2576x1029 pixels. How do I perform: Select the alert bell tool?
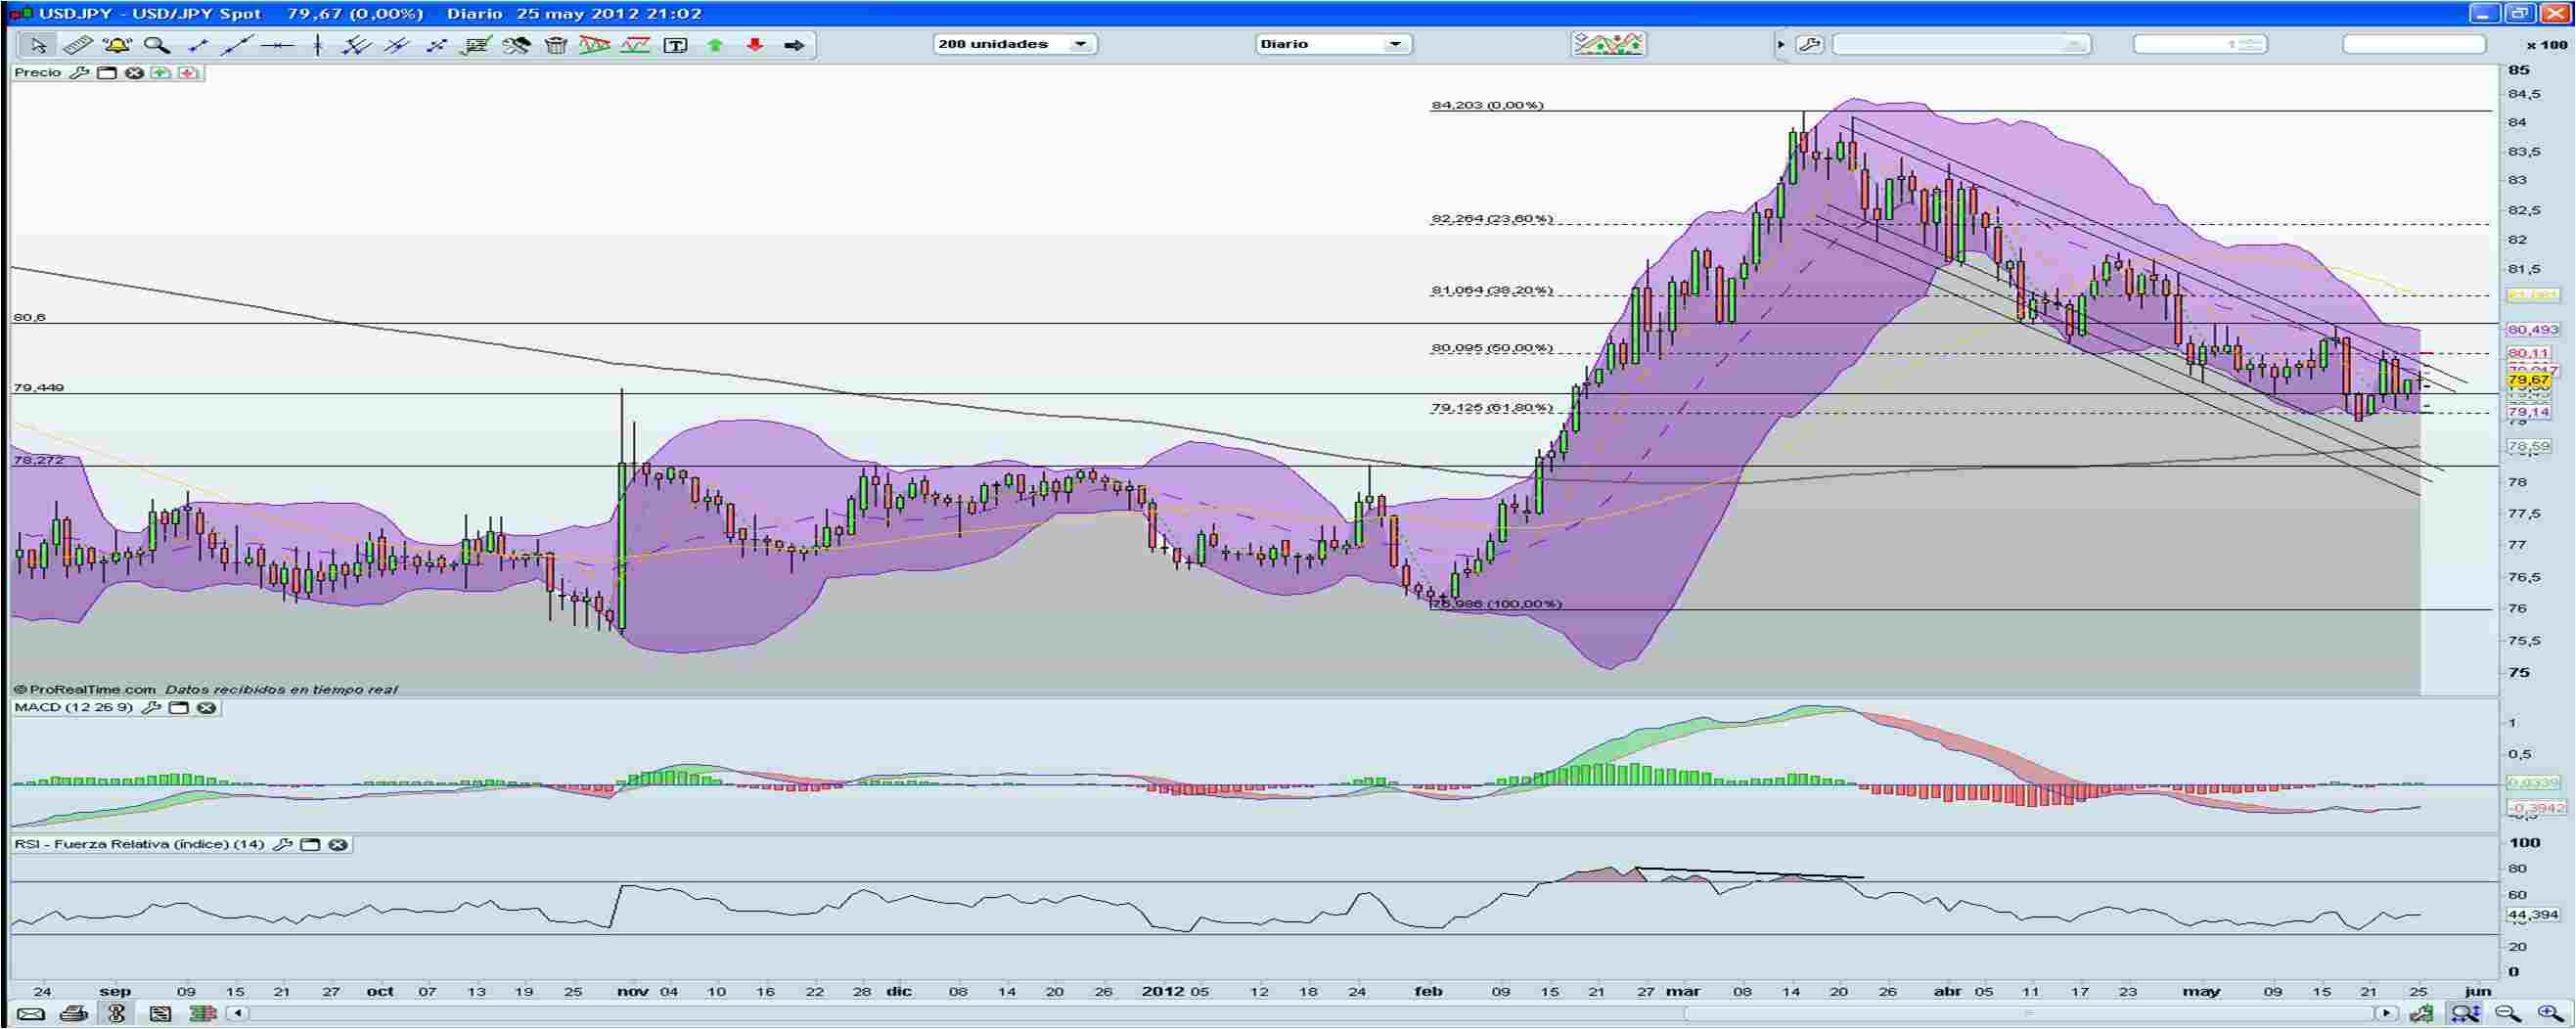tap(116, 45)
